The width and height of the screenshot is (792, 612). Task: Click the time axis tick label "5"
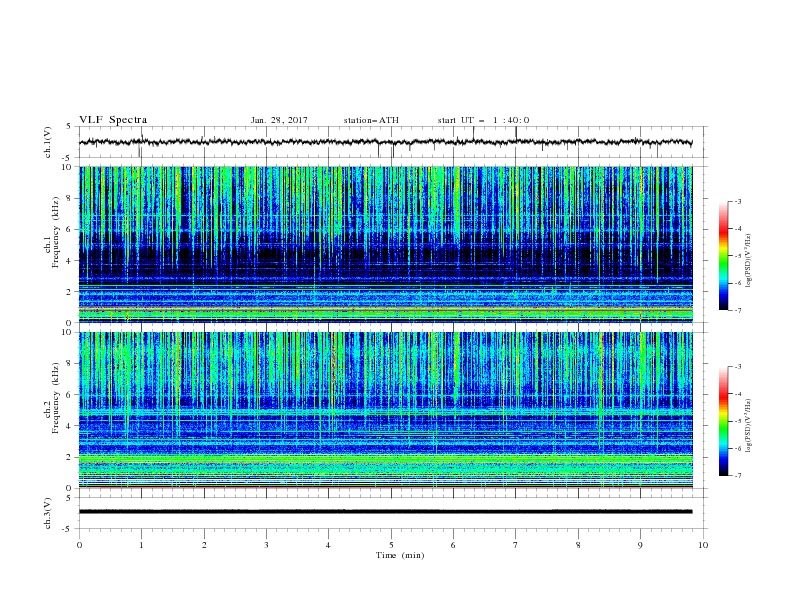tap(391, 545)
